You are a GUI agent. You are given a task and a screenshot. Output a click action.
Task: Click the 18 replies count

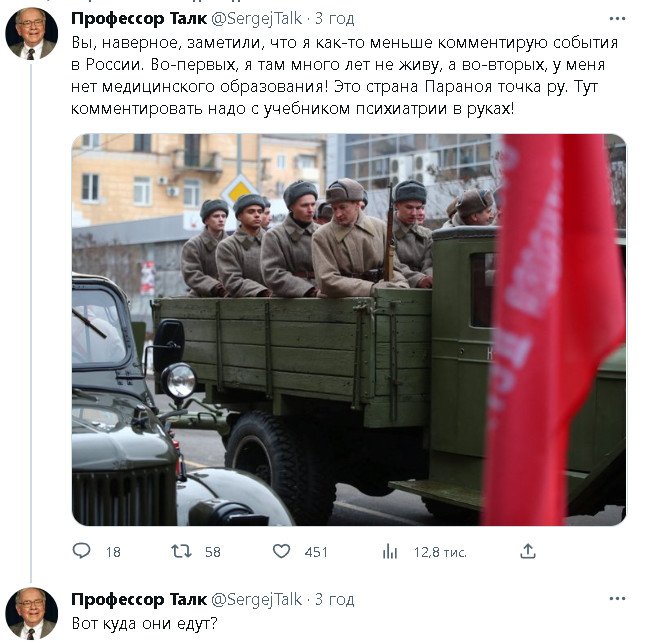113,552
